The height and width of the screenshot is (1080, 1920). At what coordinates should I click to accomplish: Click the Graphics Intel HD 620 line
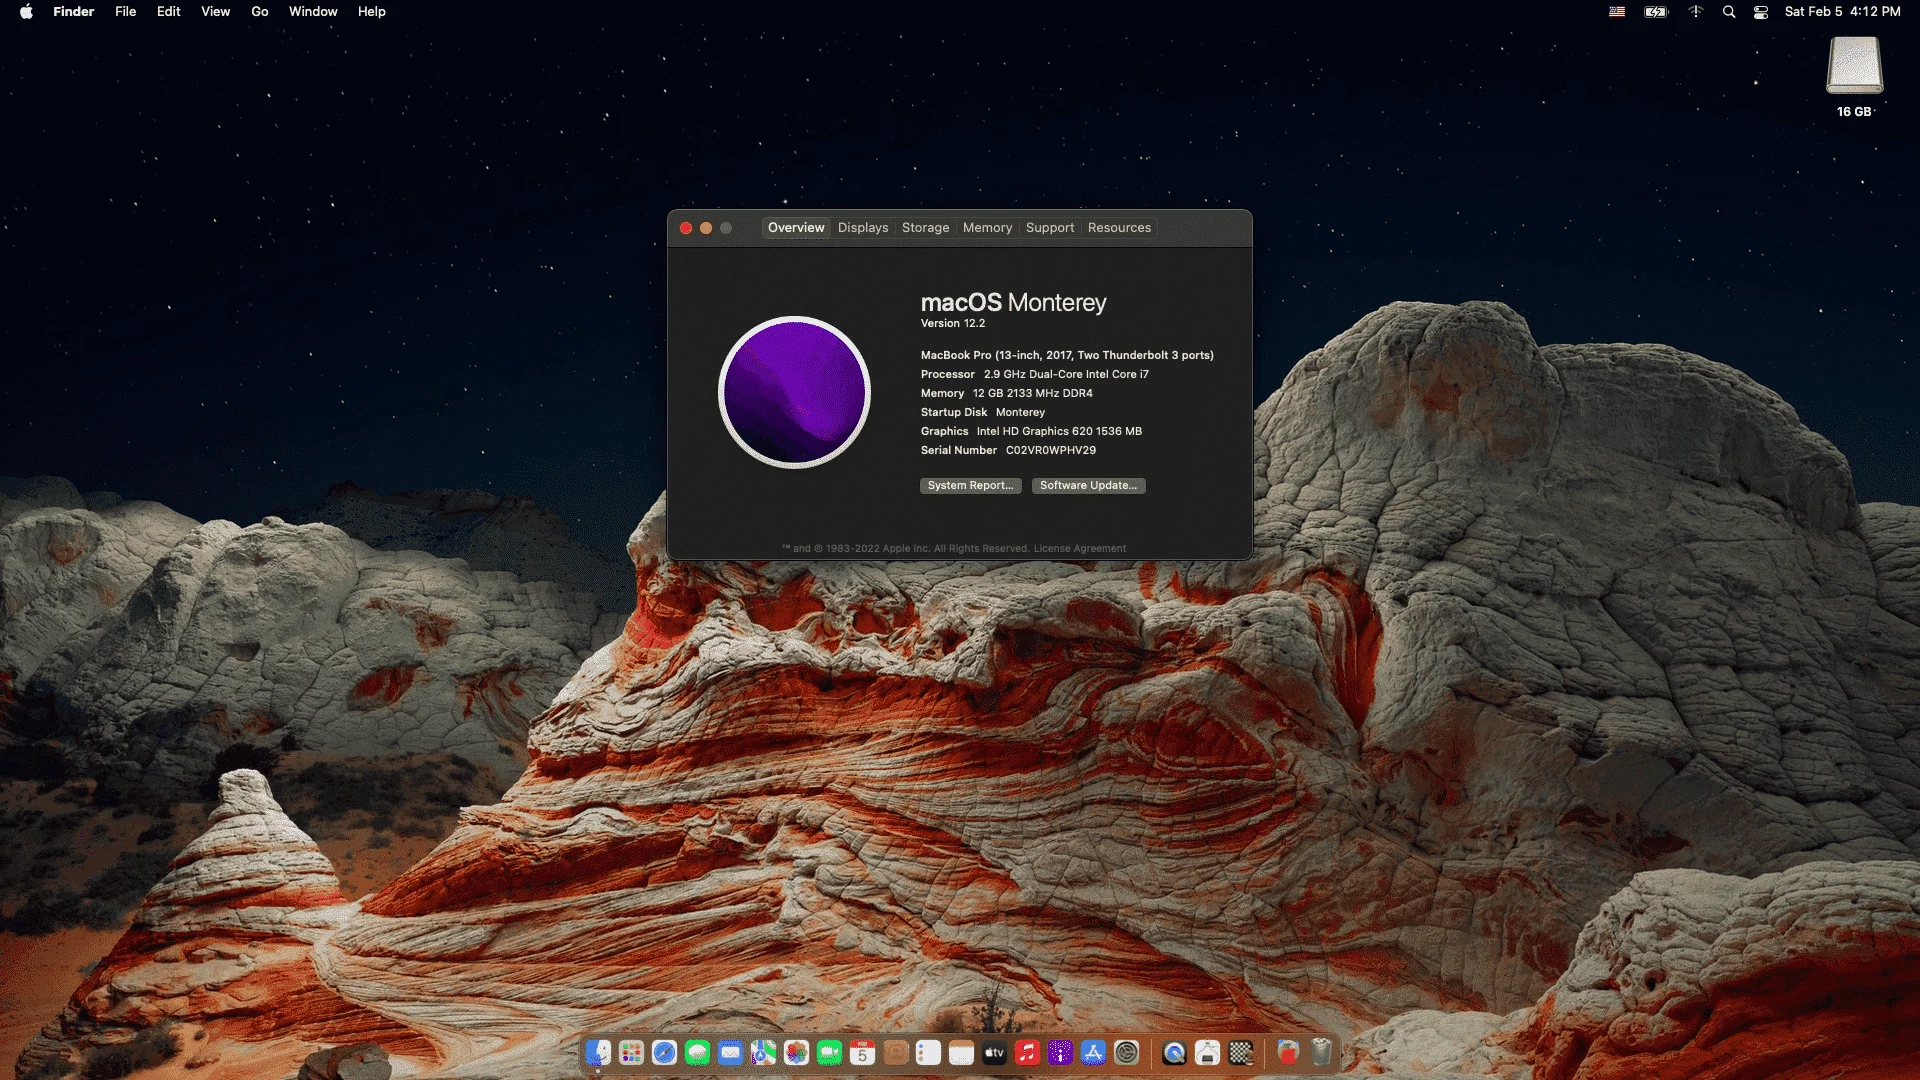click(1031, 432)
